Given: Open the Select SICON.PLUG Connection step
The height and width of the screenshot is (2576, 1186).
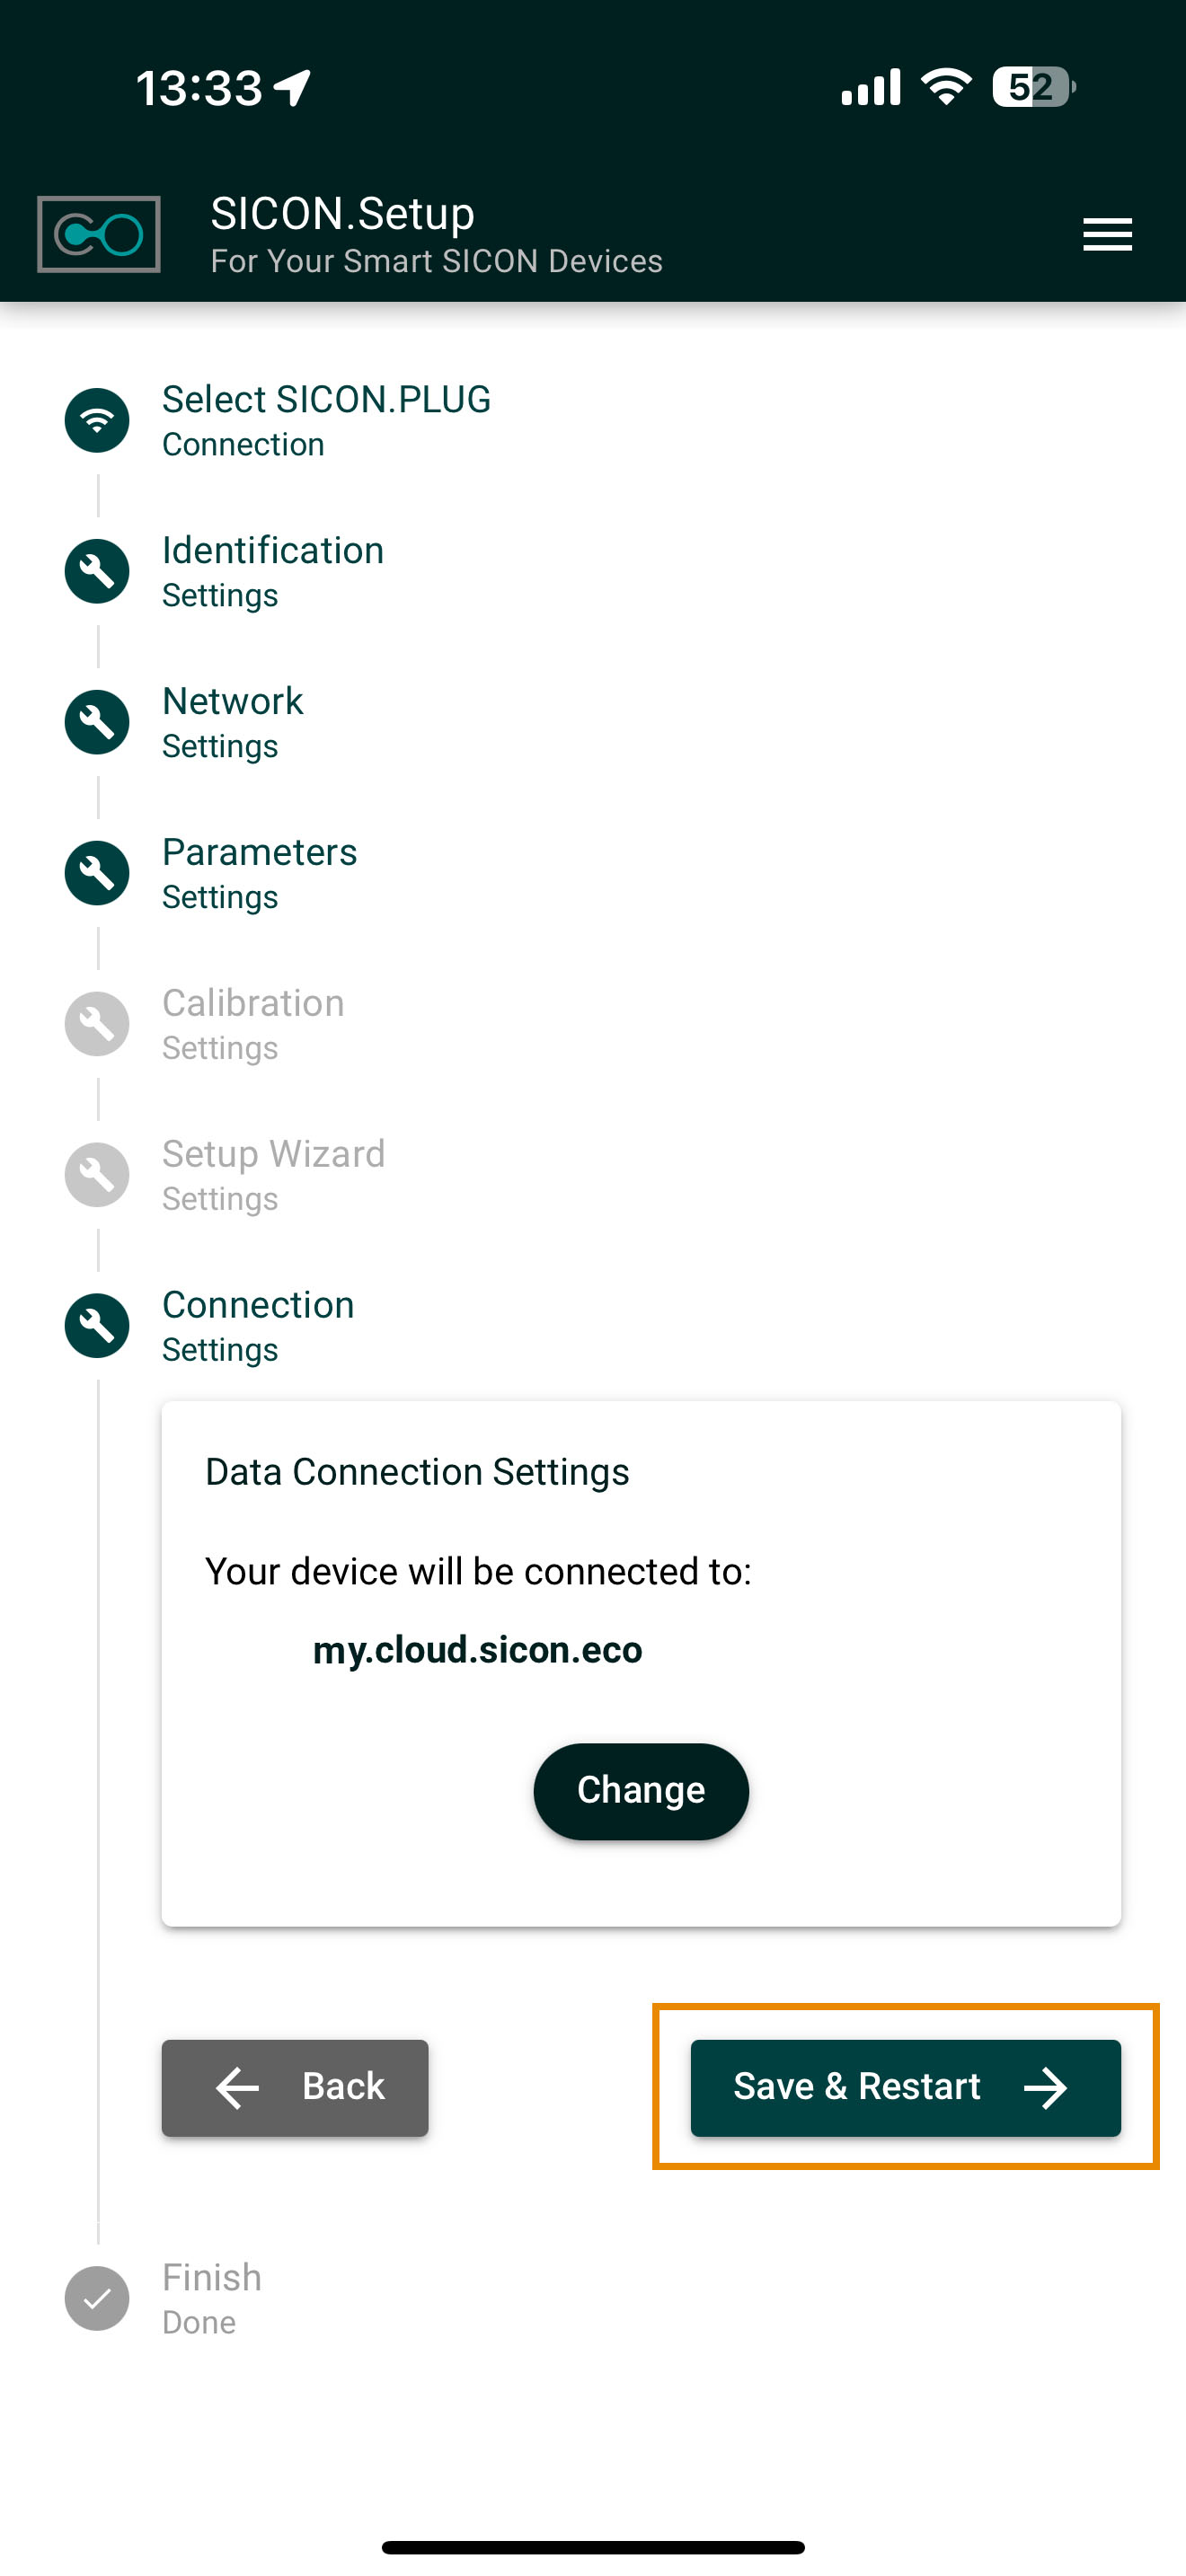Looking at the screenshot, I should 326,420.
